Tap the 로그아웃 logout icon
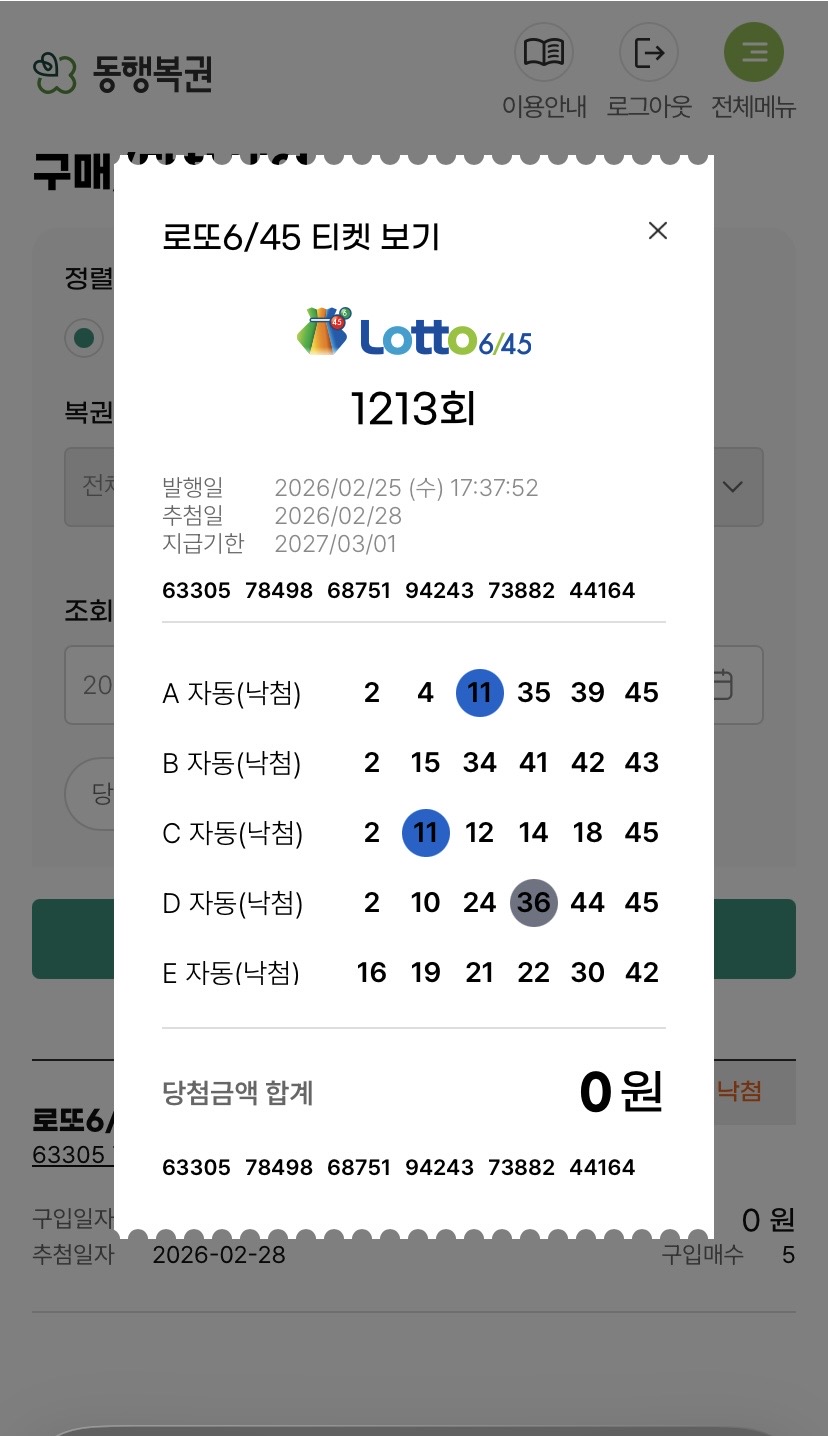This screenshot has width=828, height=1436. click(649, 52)
